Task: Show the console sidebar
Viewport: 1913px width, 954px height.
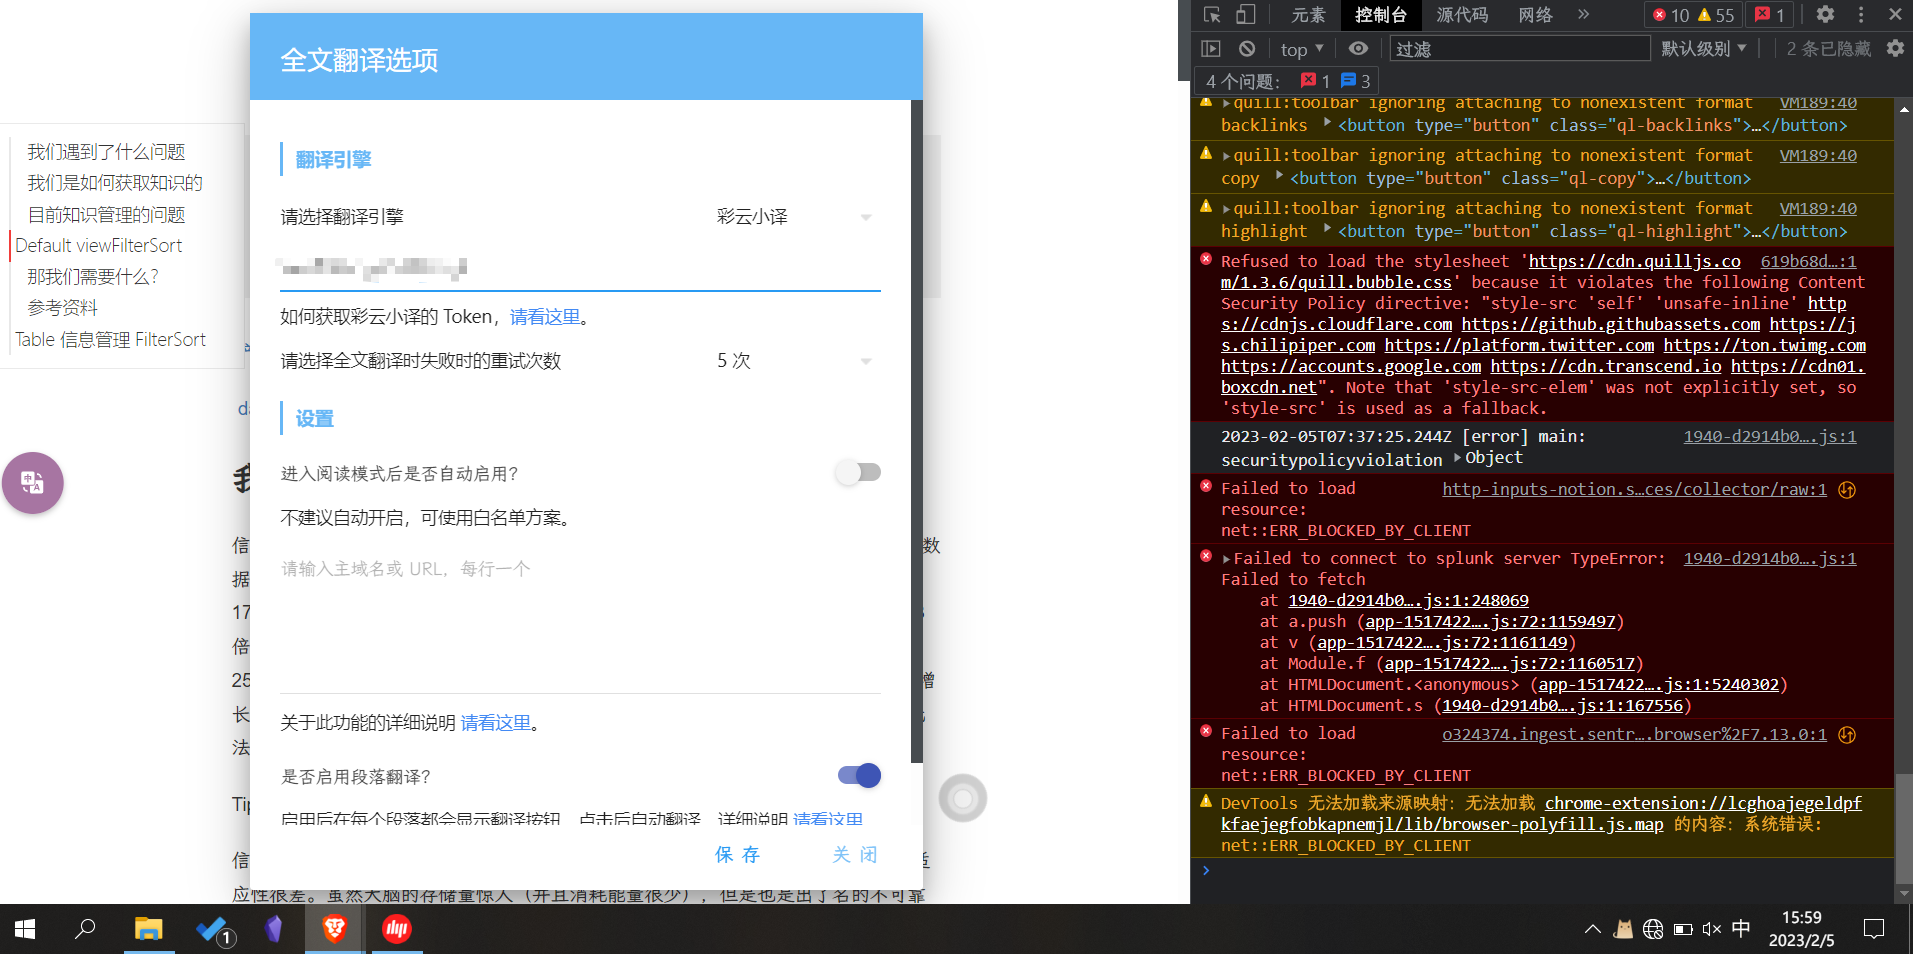Action: point(1211,48)
